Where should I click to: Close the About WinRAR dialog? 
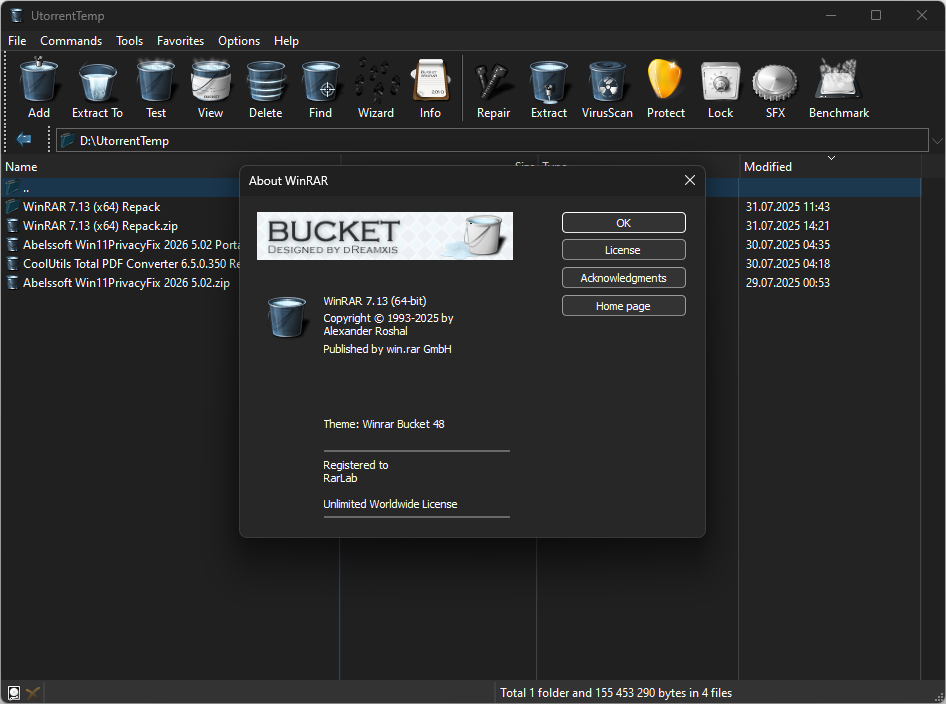pos(690,180)
